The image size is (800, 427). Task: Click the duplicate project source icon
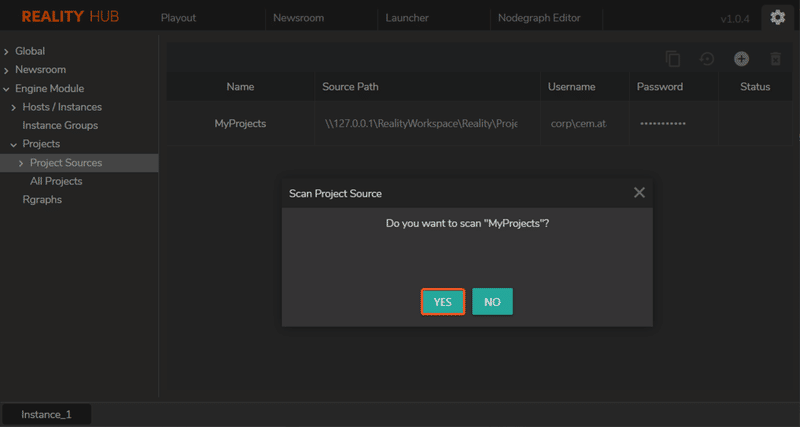673,59
